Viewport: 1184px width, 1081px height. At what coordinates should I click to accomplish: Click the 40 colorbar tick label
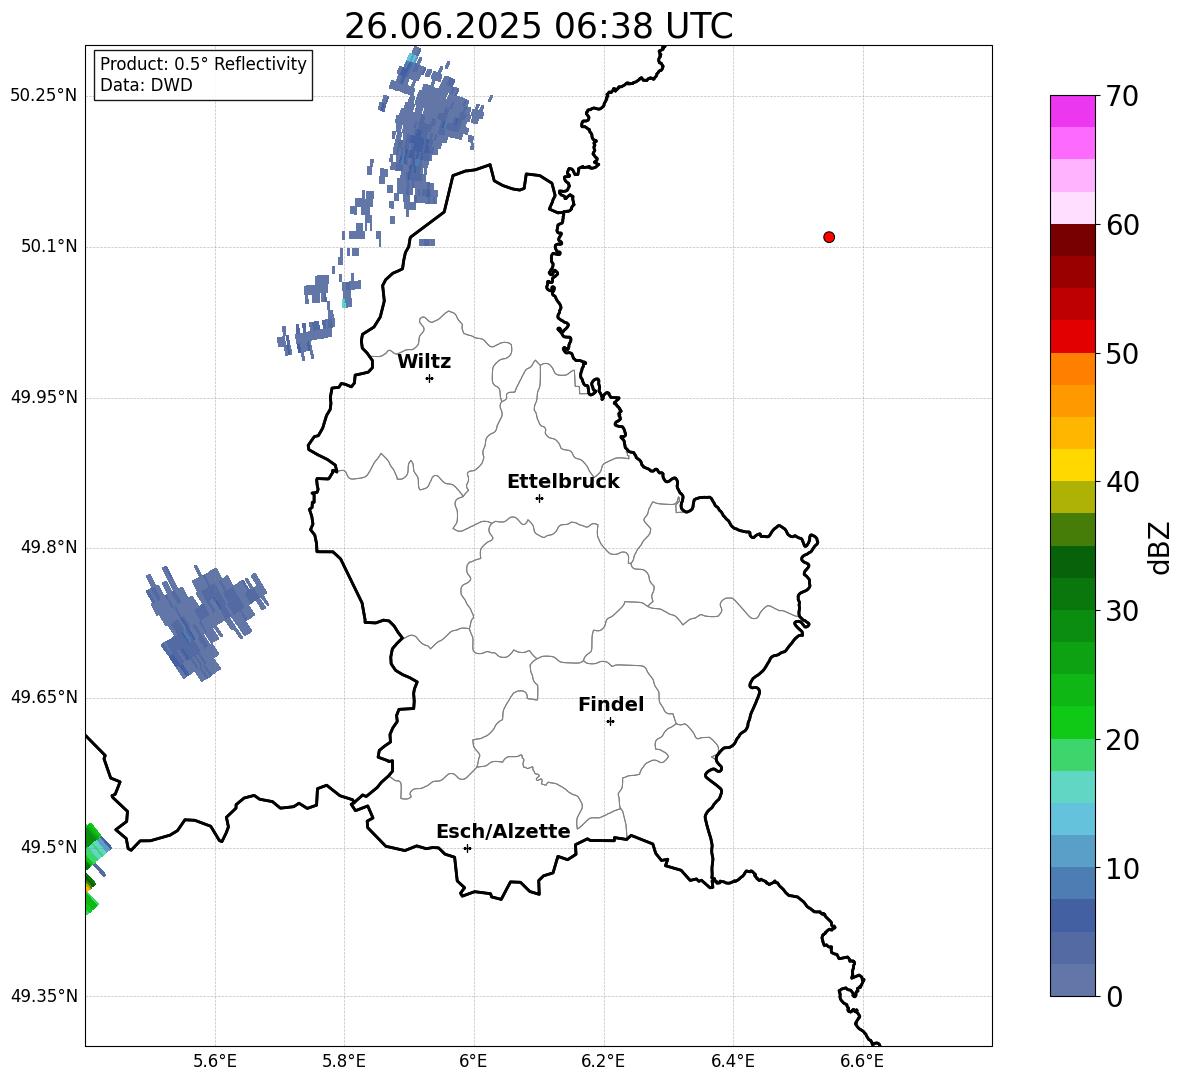[x=1122, y=482]
